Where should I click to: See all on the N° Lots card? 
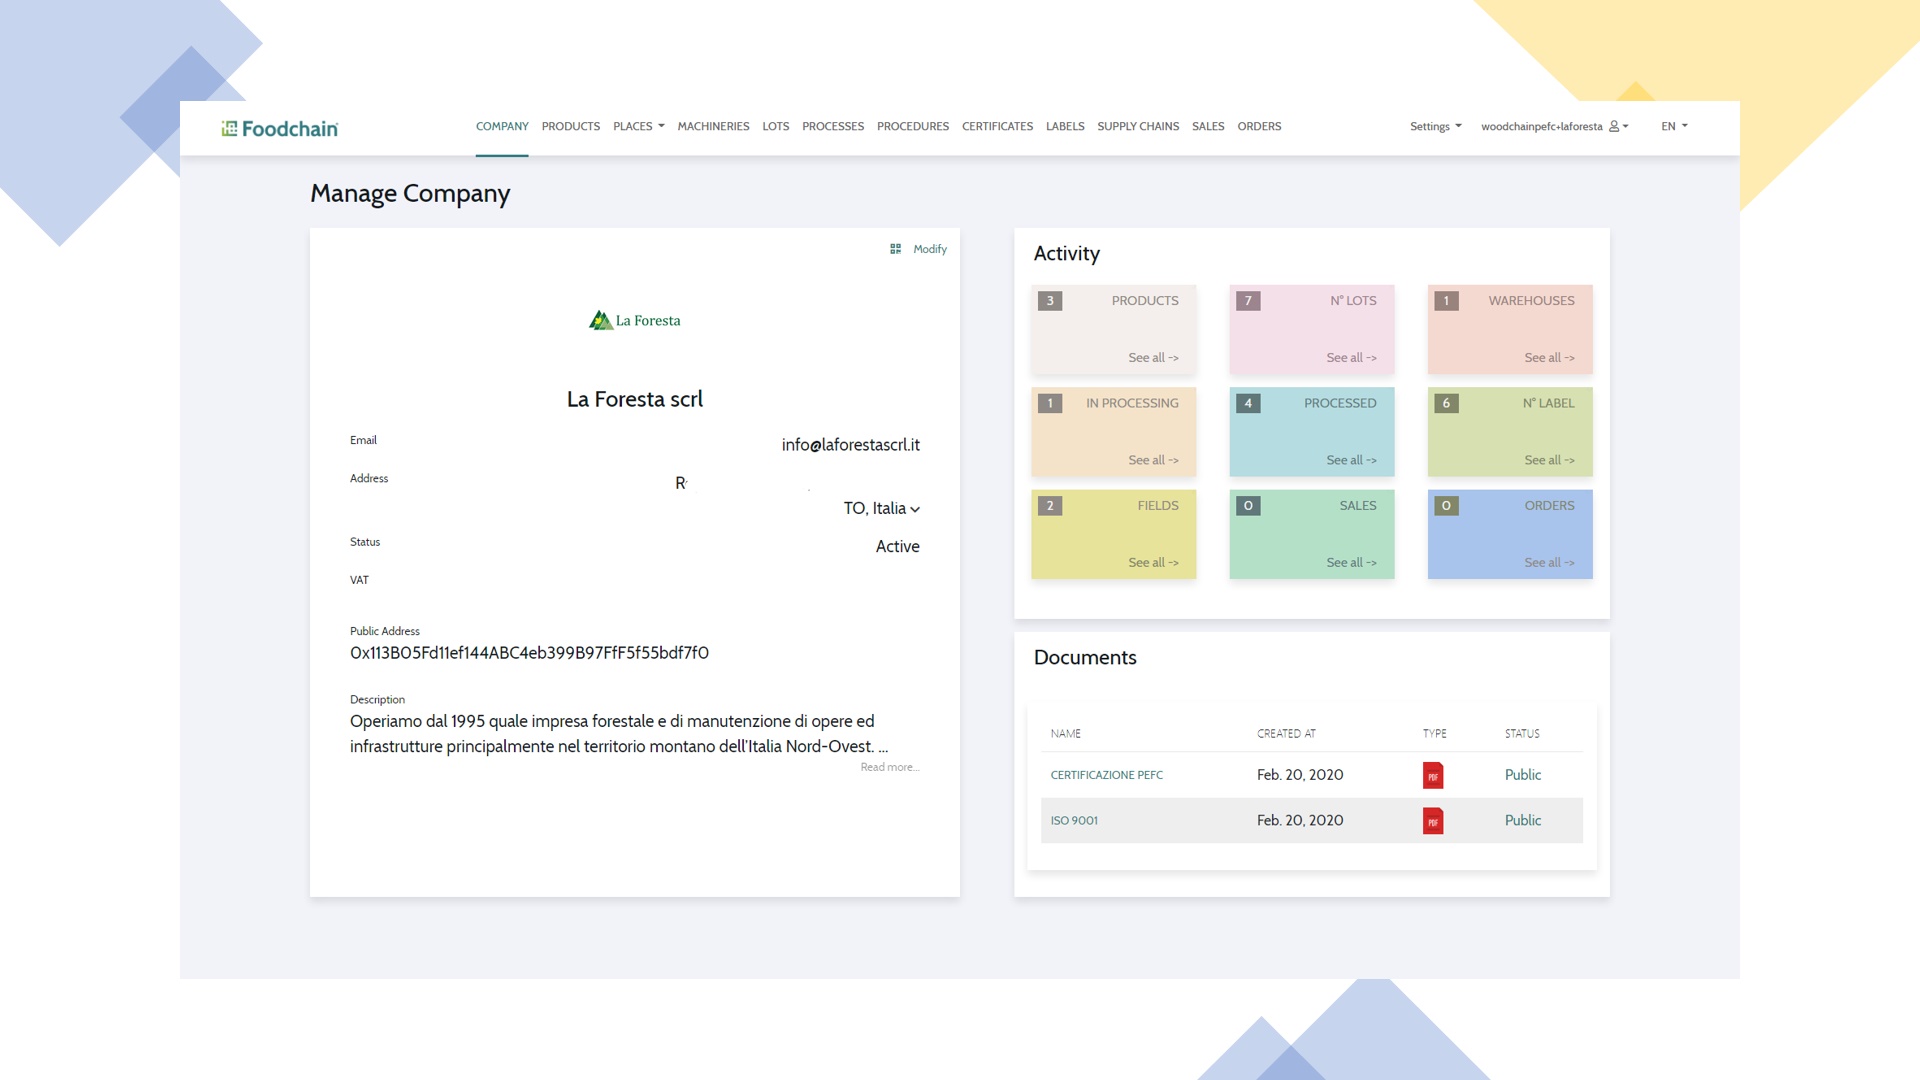[x=1351, y=357]
